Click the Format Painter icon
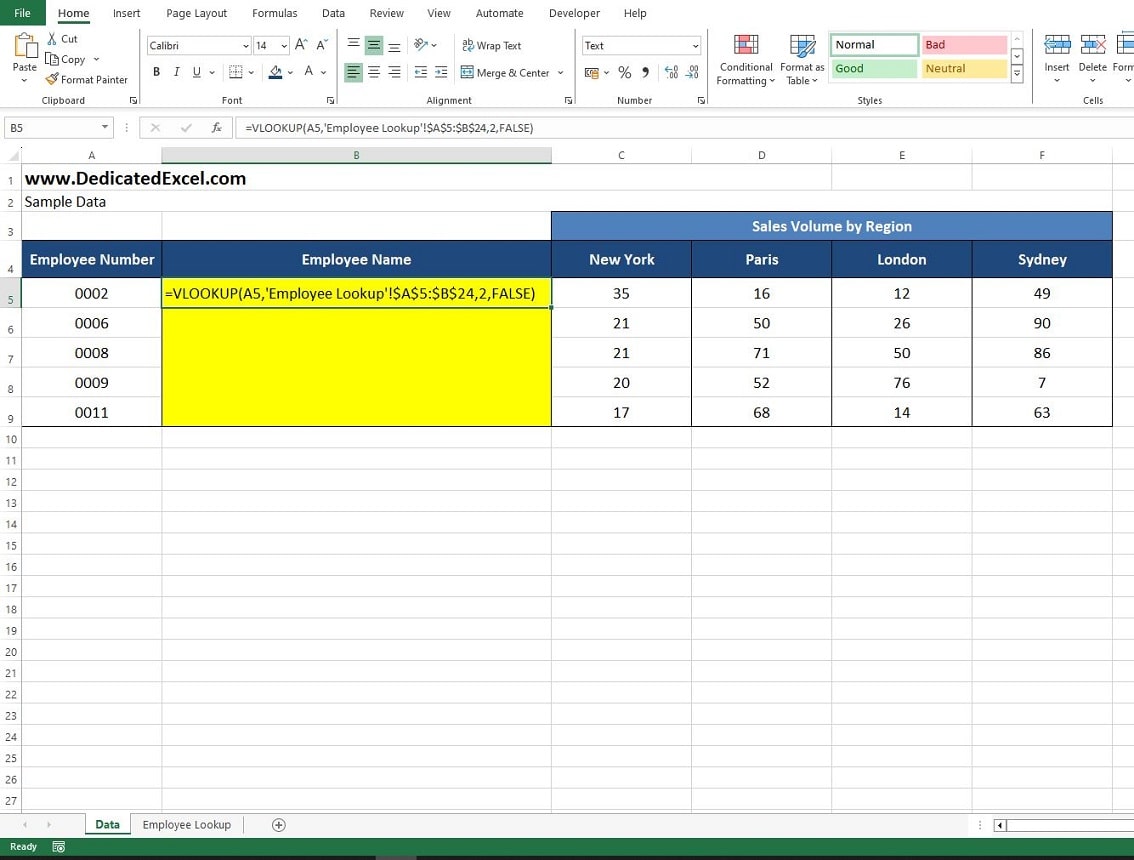Viewport: 1134px width, 860px height. click(x=86, y=80)
